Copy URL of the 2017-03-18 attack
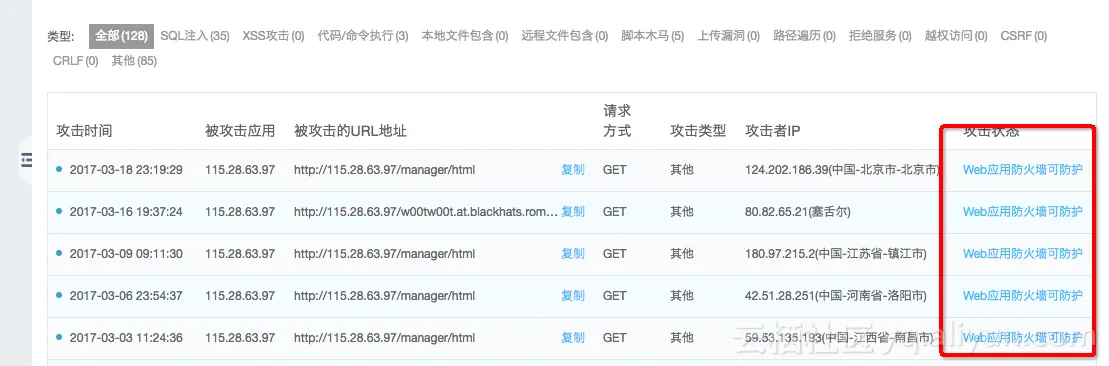This screenshot has height=366, width=1109. coord(573,170)
